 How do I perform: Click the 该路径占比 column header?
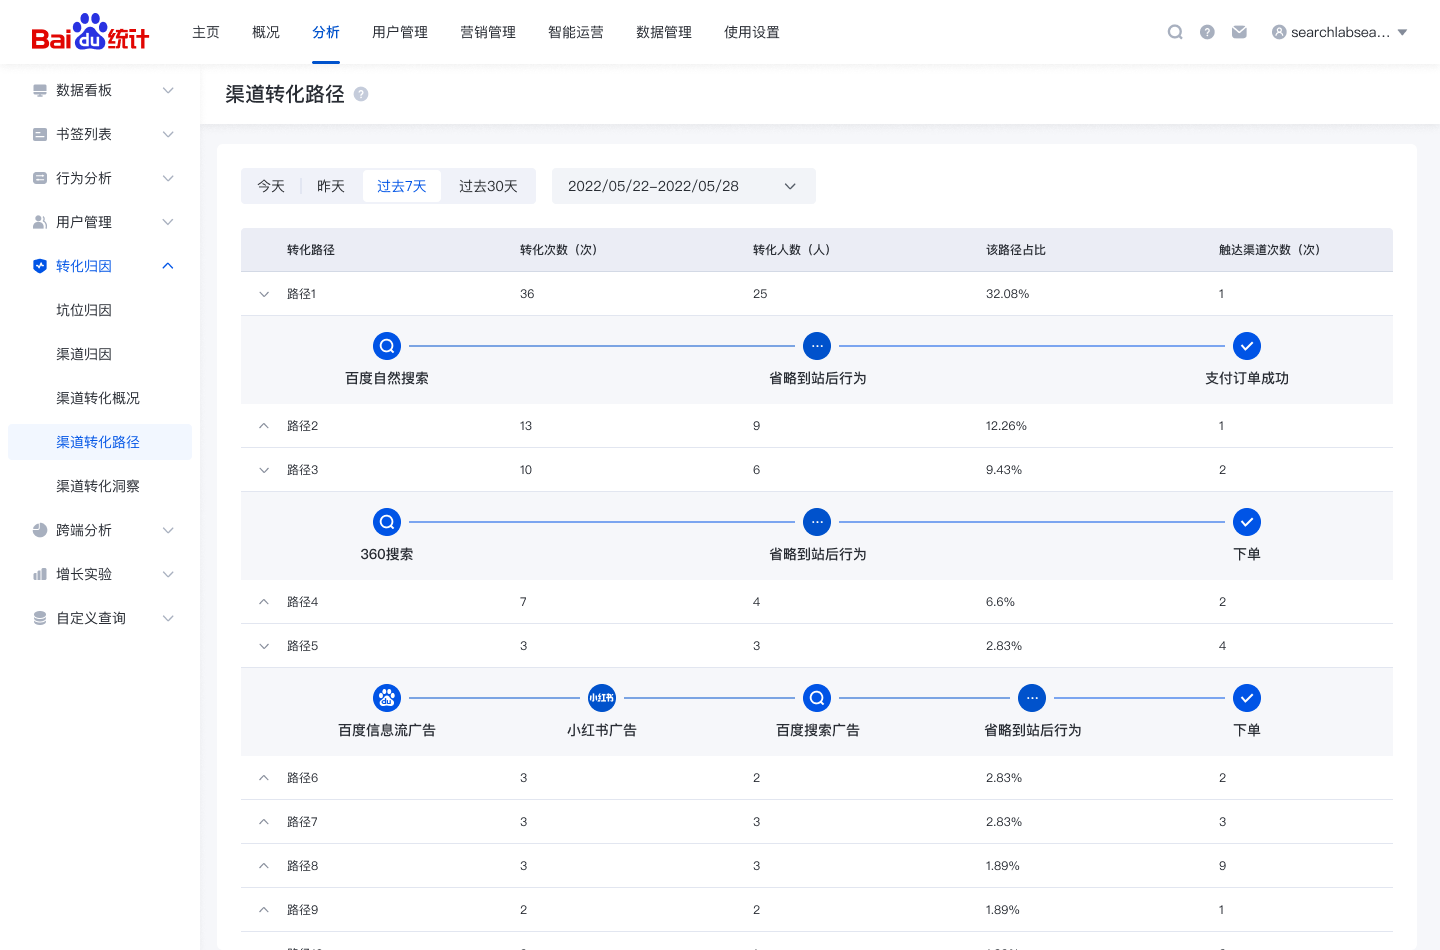[x=1016, y=250]
